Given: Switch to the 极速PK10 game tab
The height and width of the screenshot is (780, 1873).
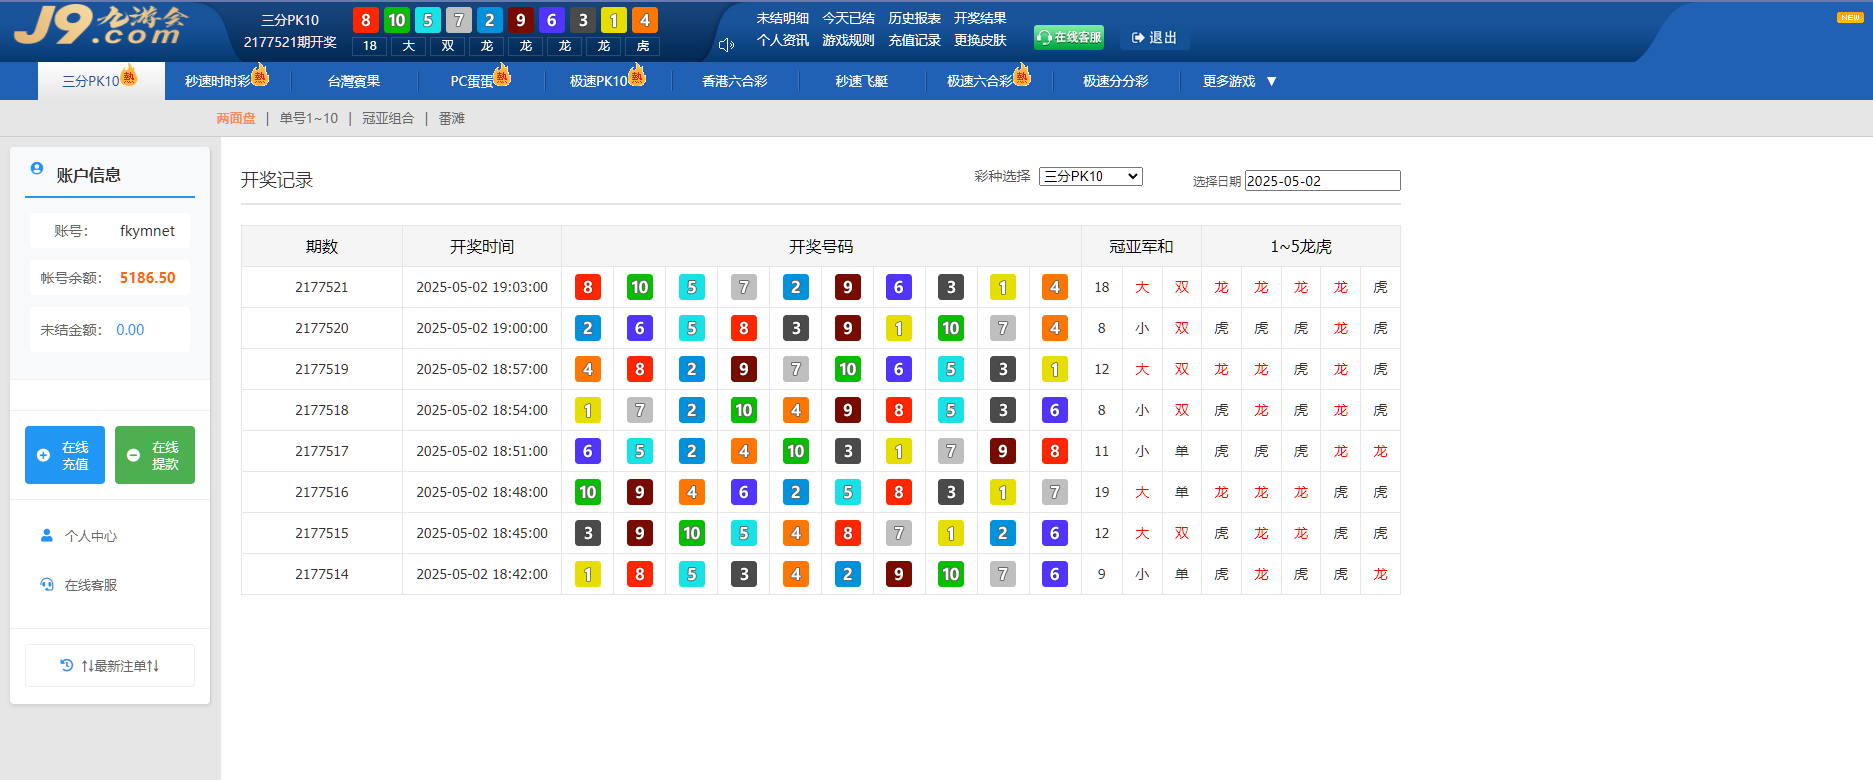Looking at the screenshot, I should tap(598, 81).
